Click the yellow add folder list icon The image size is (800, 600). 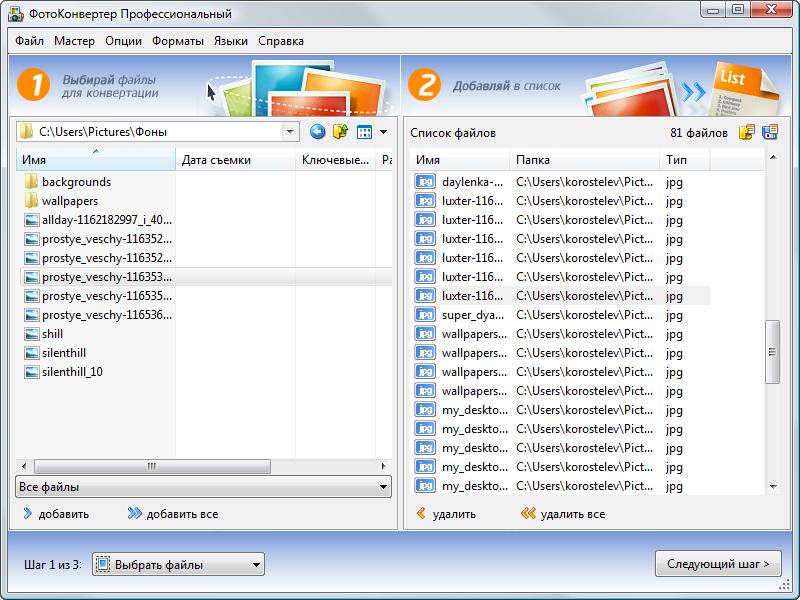[746, 133]
